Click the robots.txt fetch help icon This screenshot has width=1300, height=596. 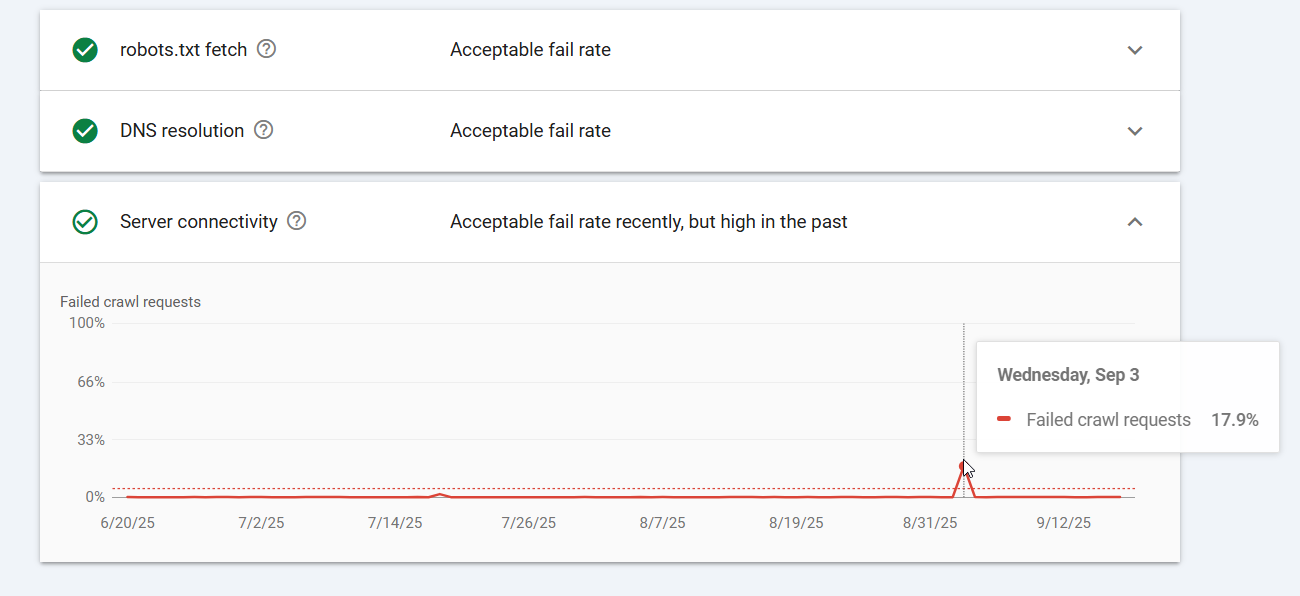[x=266, y=49]
